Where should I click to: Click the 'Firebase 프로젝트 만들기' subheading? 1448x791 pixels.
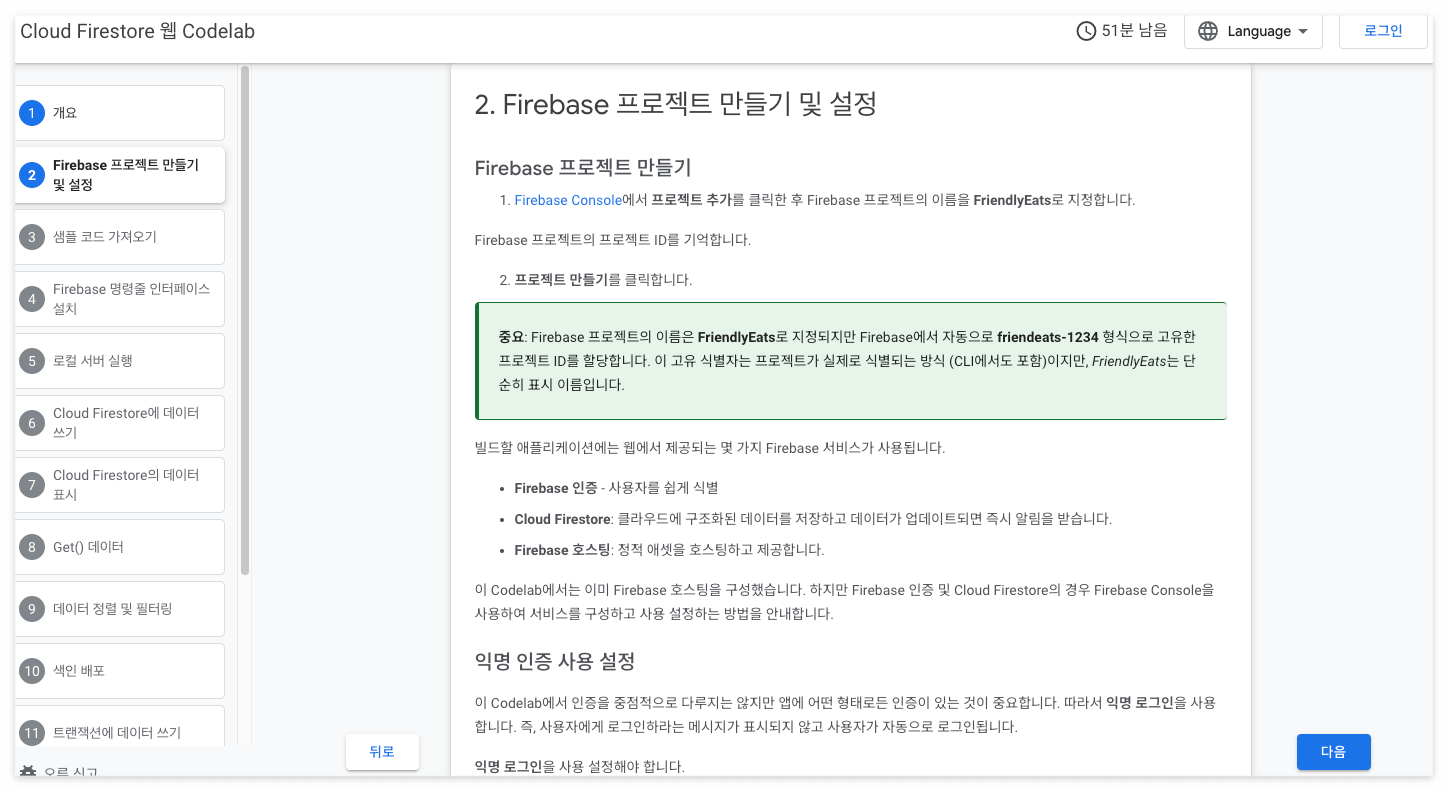[583, 166]
